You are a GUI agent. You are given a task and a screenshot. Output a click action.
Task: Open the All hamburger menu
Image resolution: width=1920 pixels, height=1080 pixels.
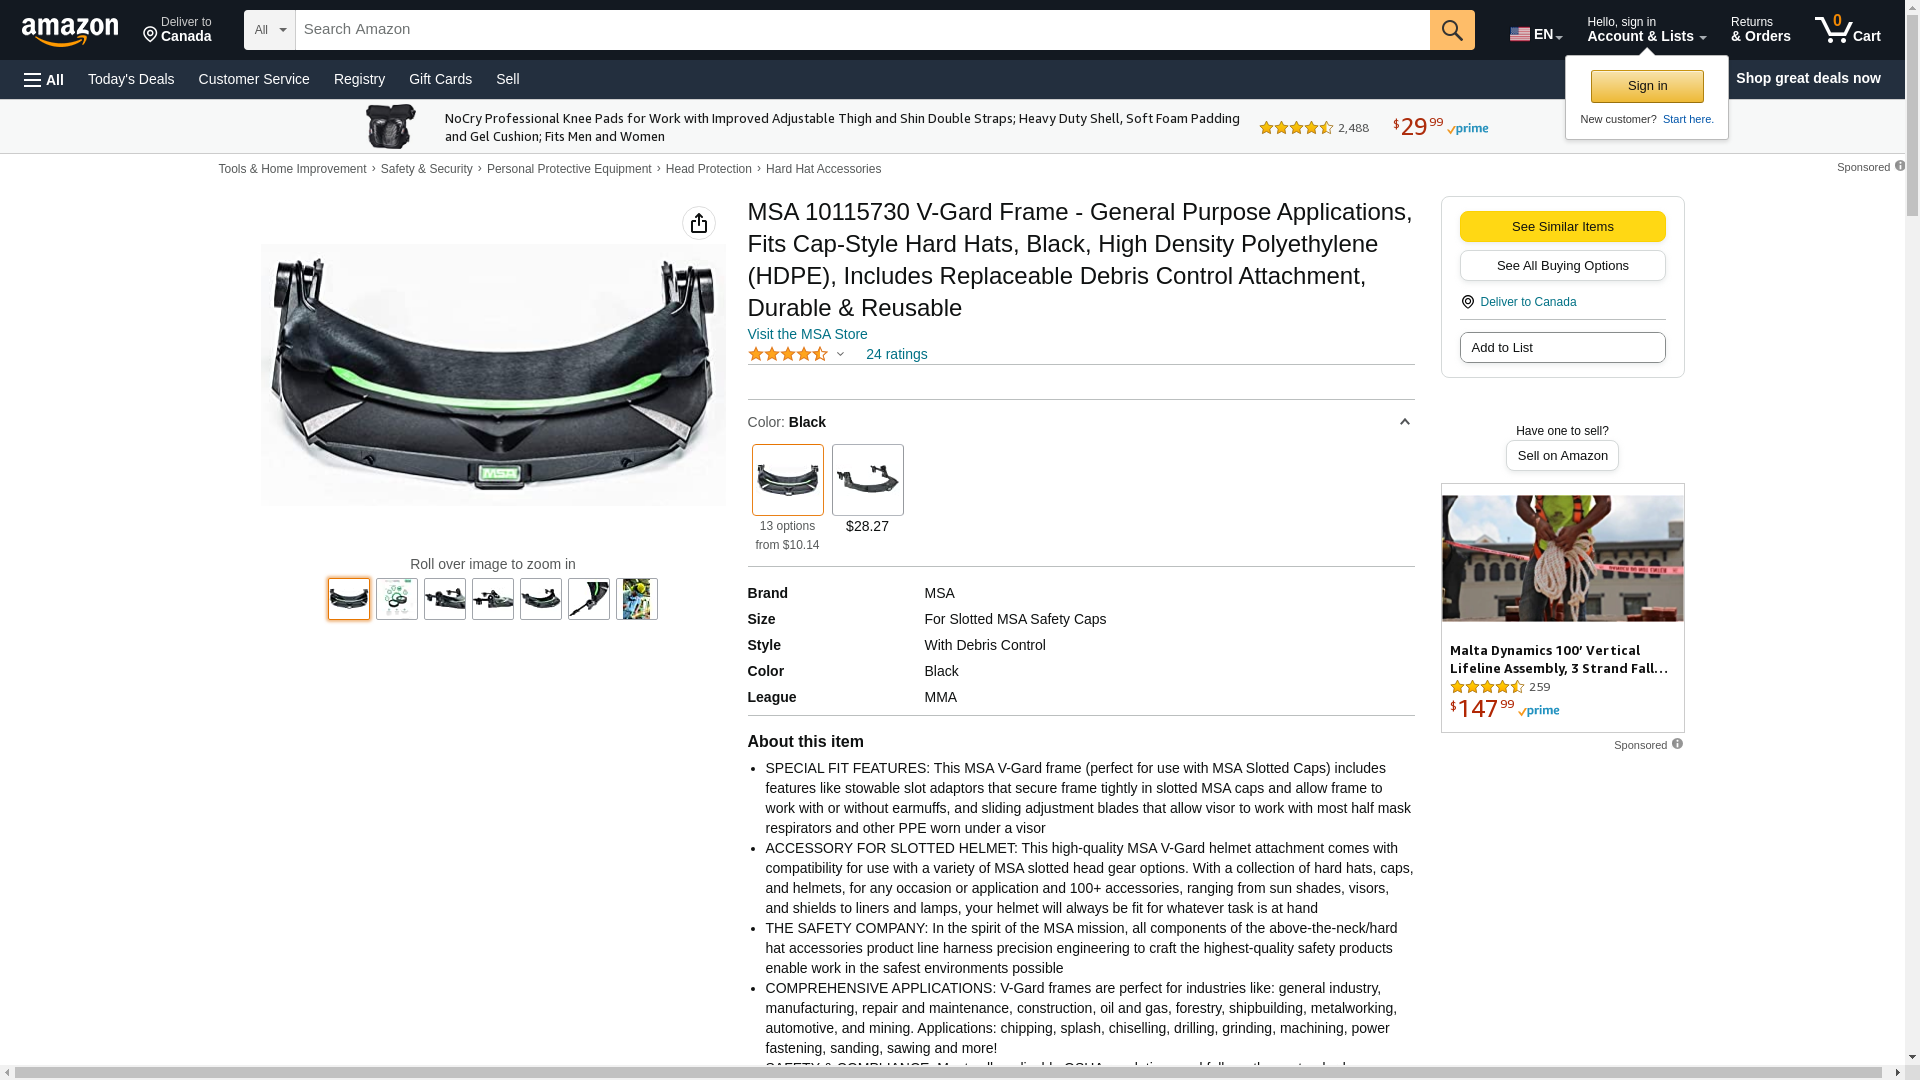tap(44, 80)
